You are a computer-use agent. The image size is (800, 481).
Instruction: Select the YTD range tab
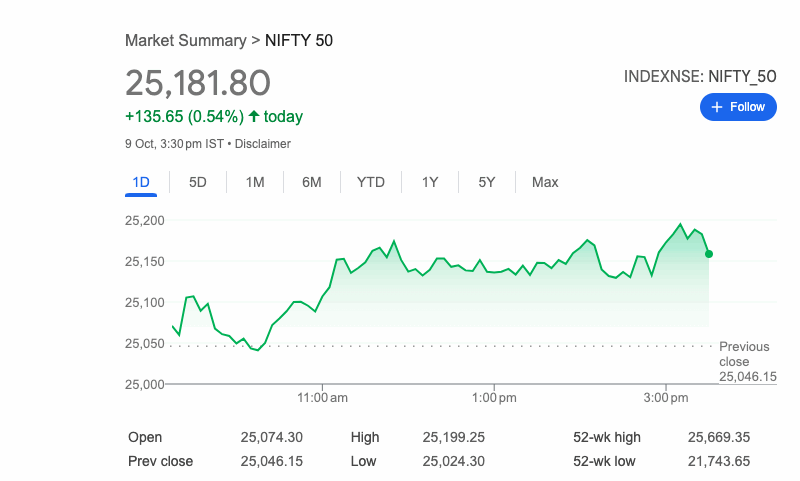point(371,182)
